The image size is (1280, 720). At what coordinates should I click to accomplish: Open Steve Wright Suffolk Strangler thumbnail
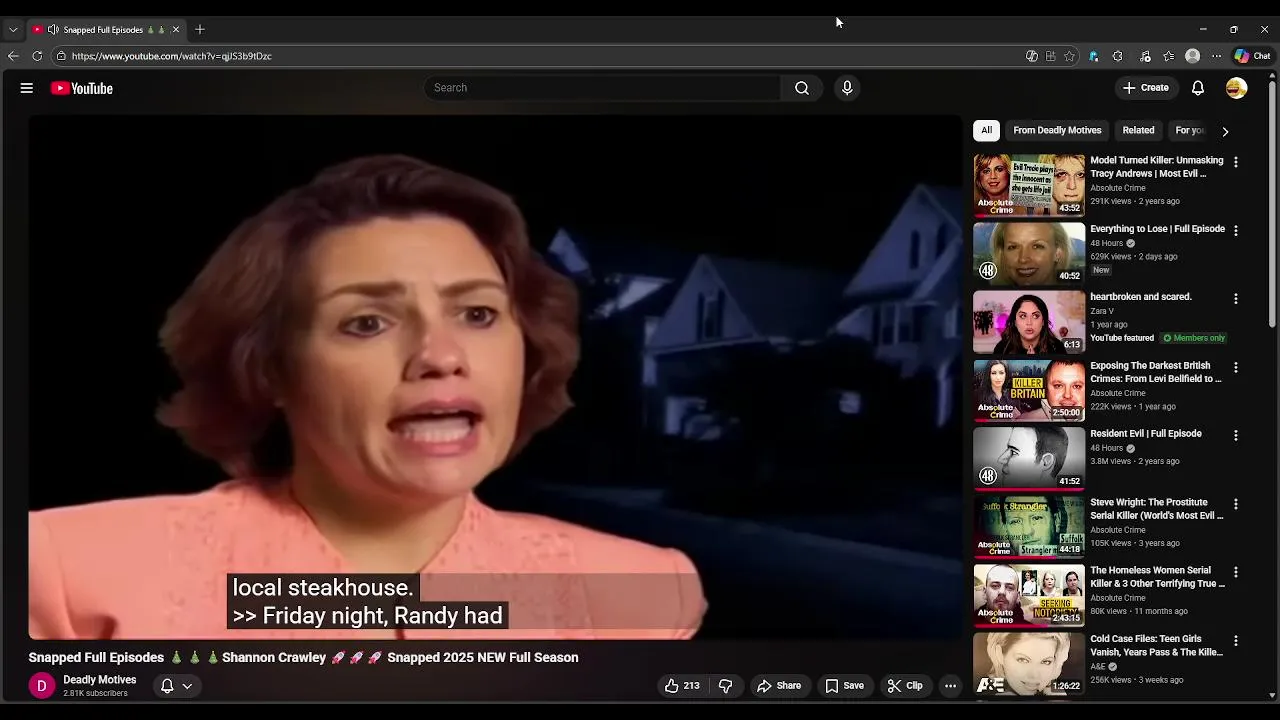tap(1029, 527)
